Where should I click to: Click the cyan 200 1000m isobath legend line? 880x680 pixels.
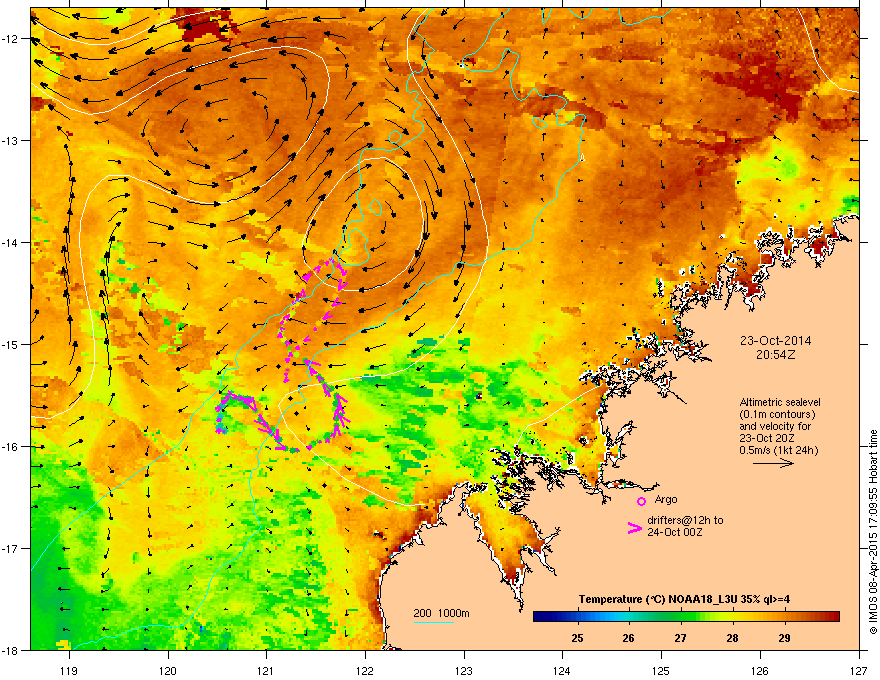coord(434,622)
